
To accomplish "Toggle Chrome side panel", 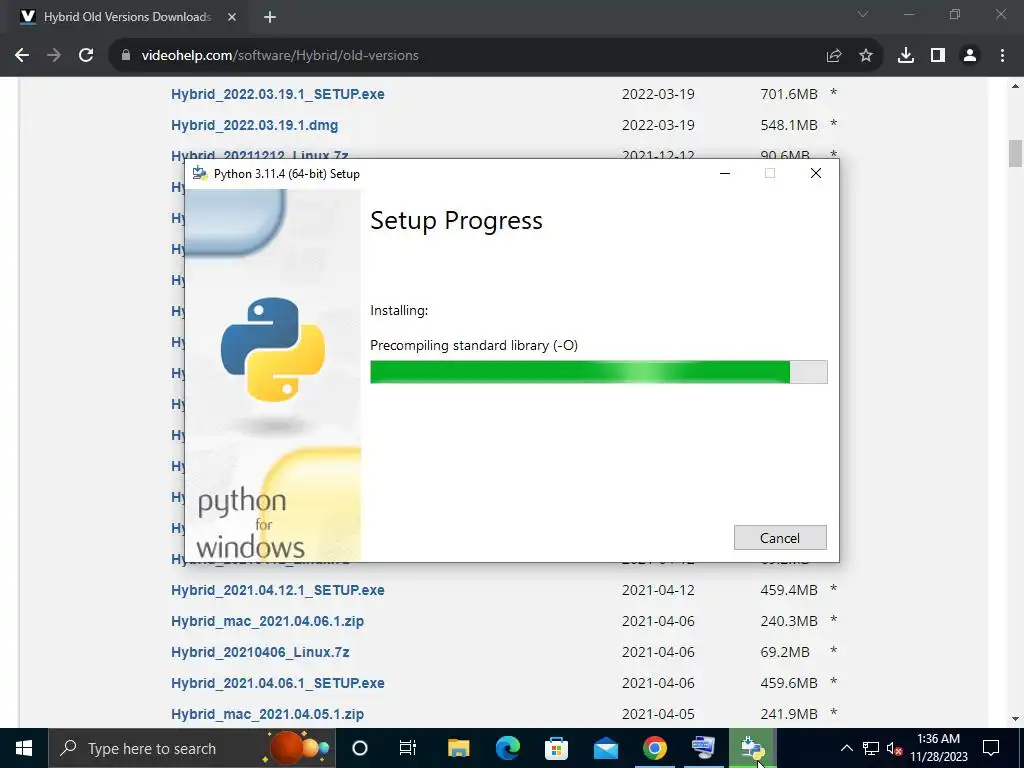I will 938,56.
